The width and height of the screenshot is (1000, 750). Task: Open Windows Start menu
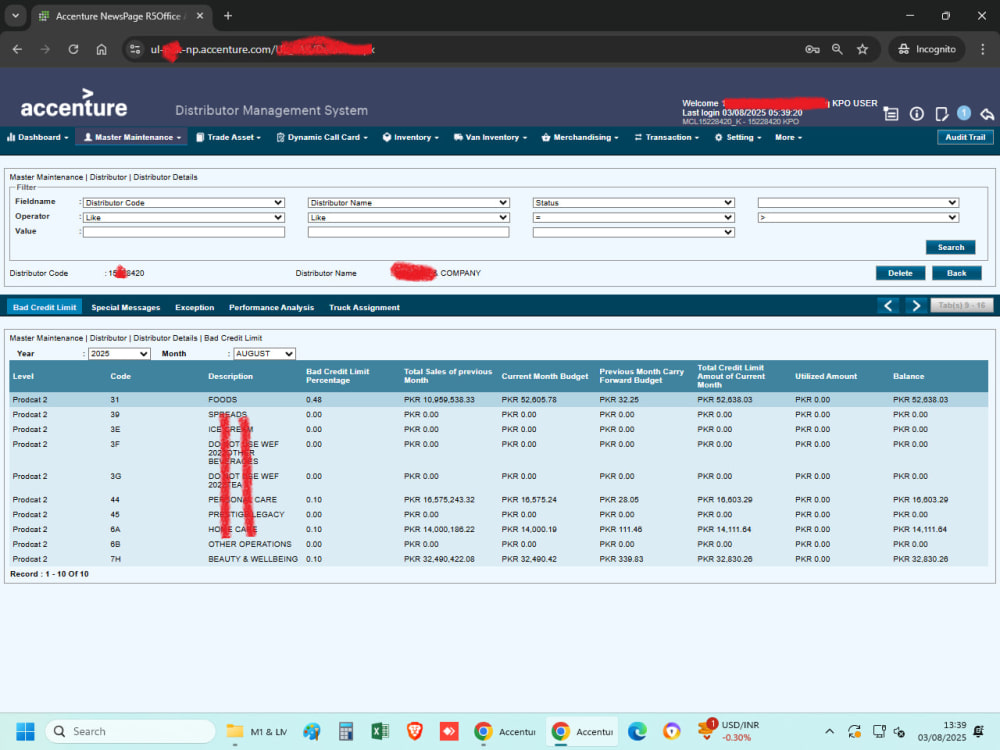click(26, 732)
